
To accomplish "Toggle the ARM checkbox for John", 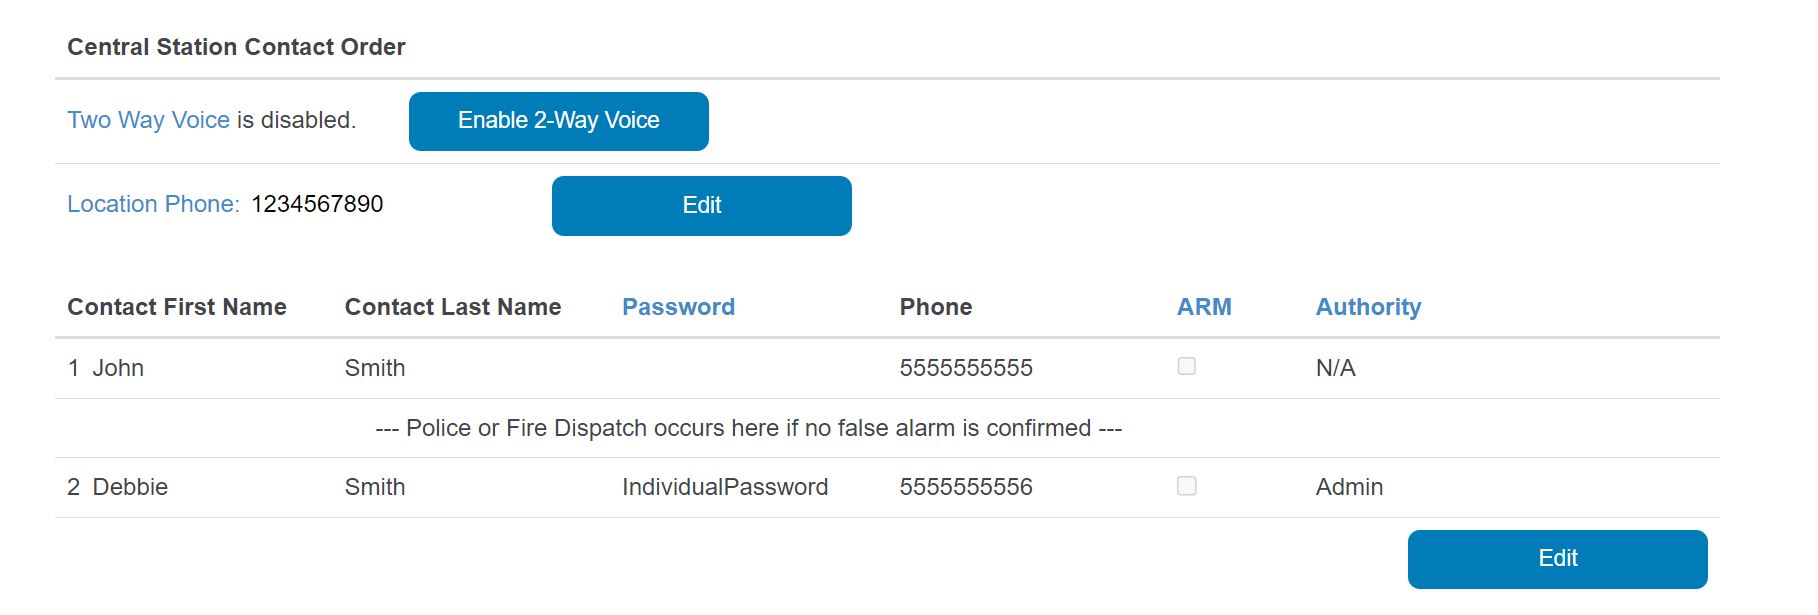I will coord(1186,367).
